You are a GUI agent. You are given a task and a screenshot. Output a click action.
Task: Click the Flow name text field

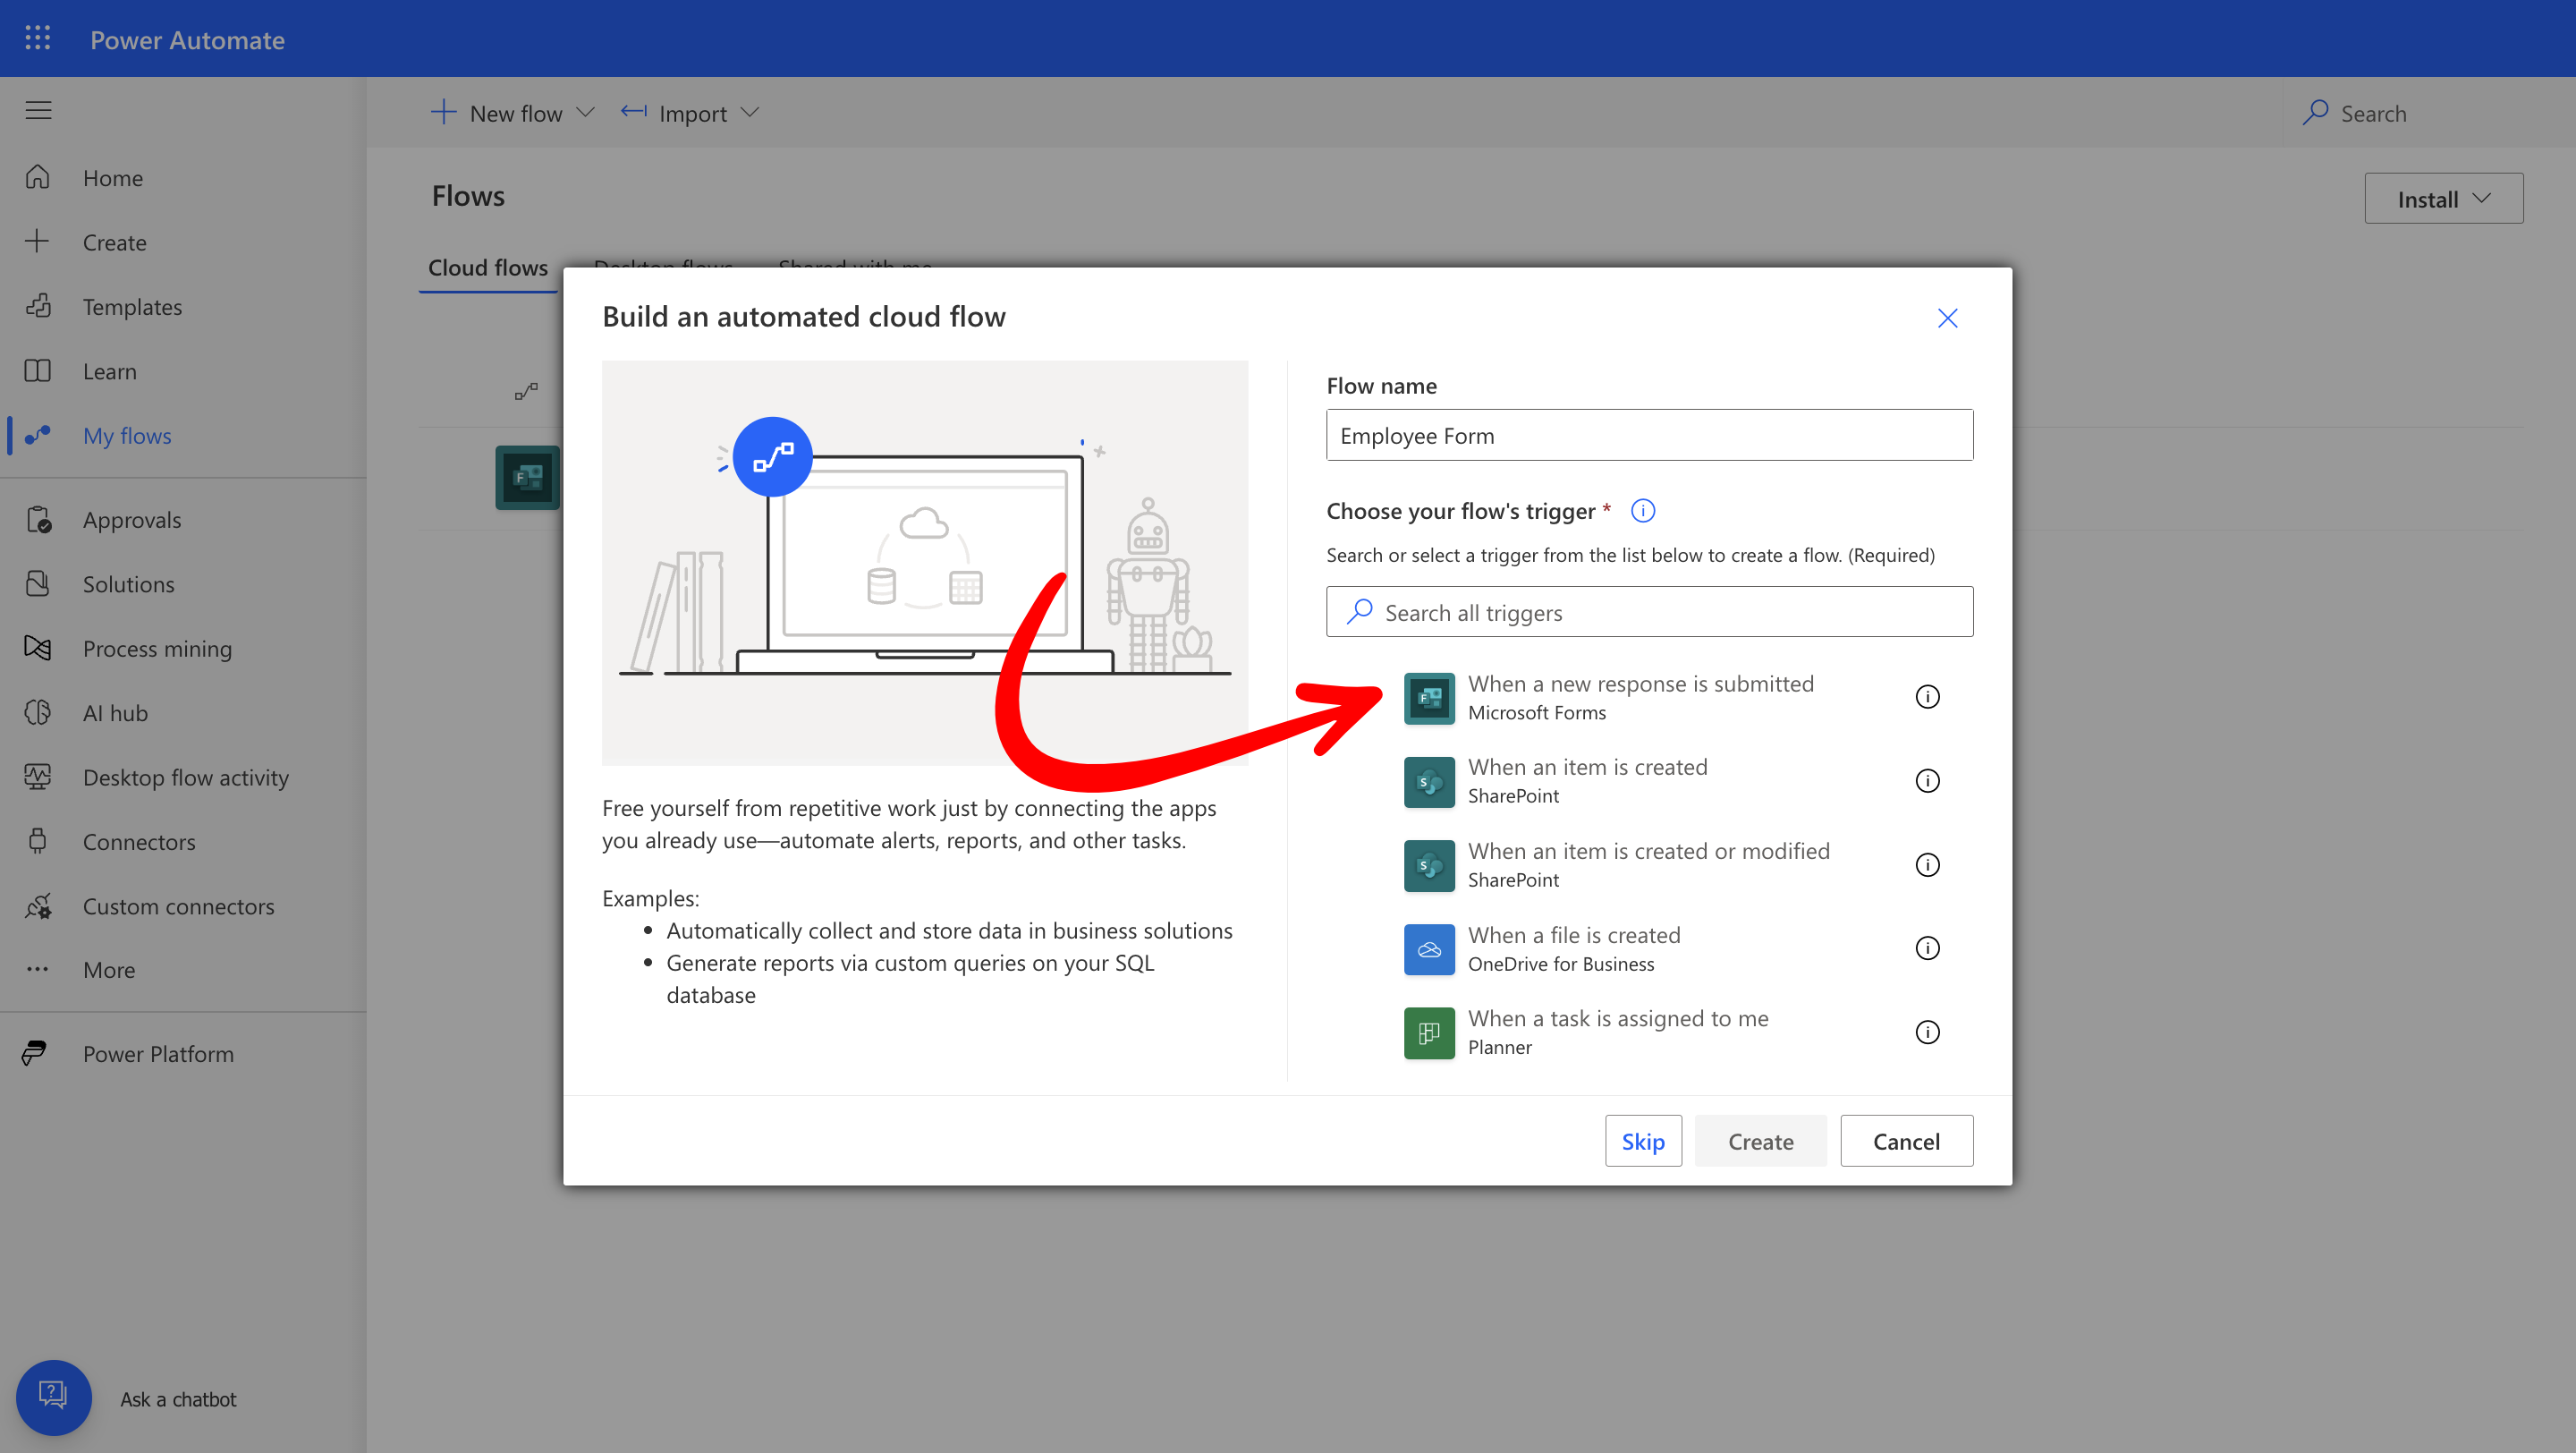pyautogui.click(x=1648, y=435)
